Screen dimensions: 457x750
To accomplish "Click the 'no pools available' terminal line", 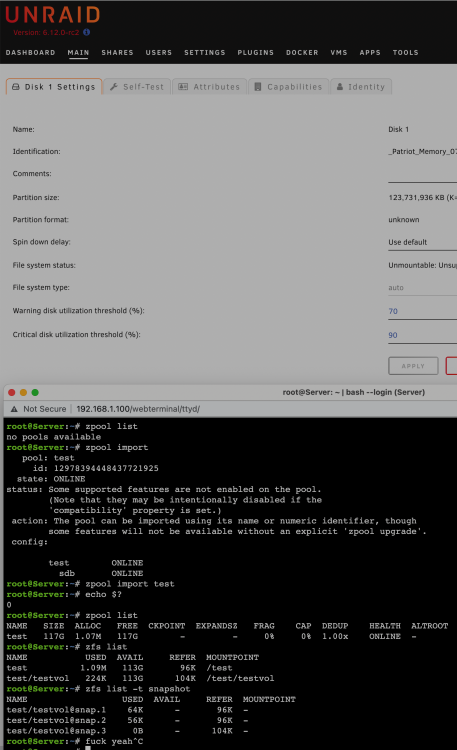I will pyautogui.click(x=54, y=437).
